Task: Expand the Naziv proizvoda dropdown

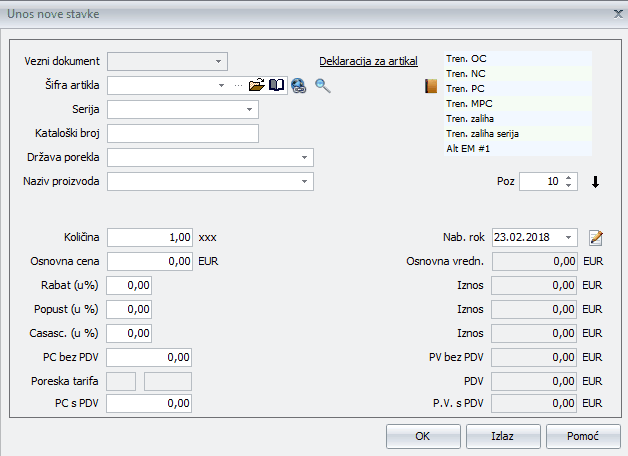Action: 303,182
